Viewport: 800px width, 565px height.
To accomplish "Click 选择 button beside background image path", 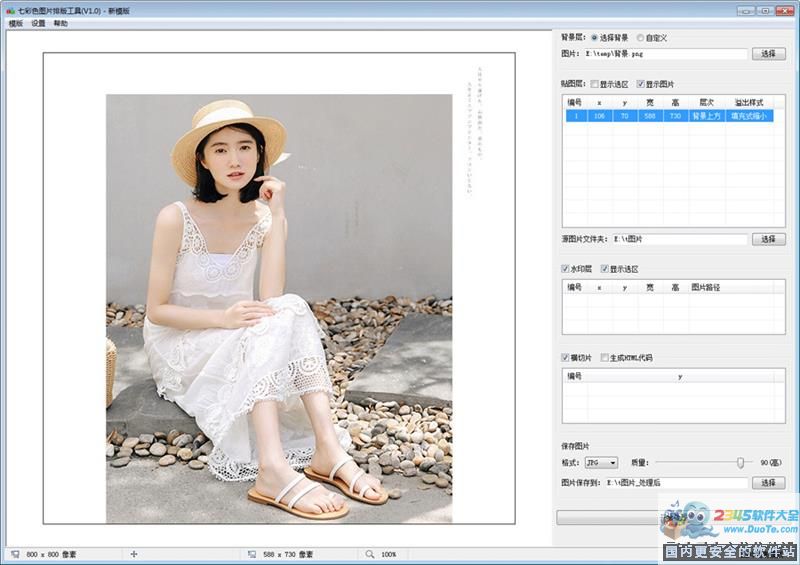I will pos(768,54).
